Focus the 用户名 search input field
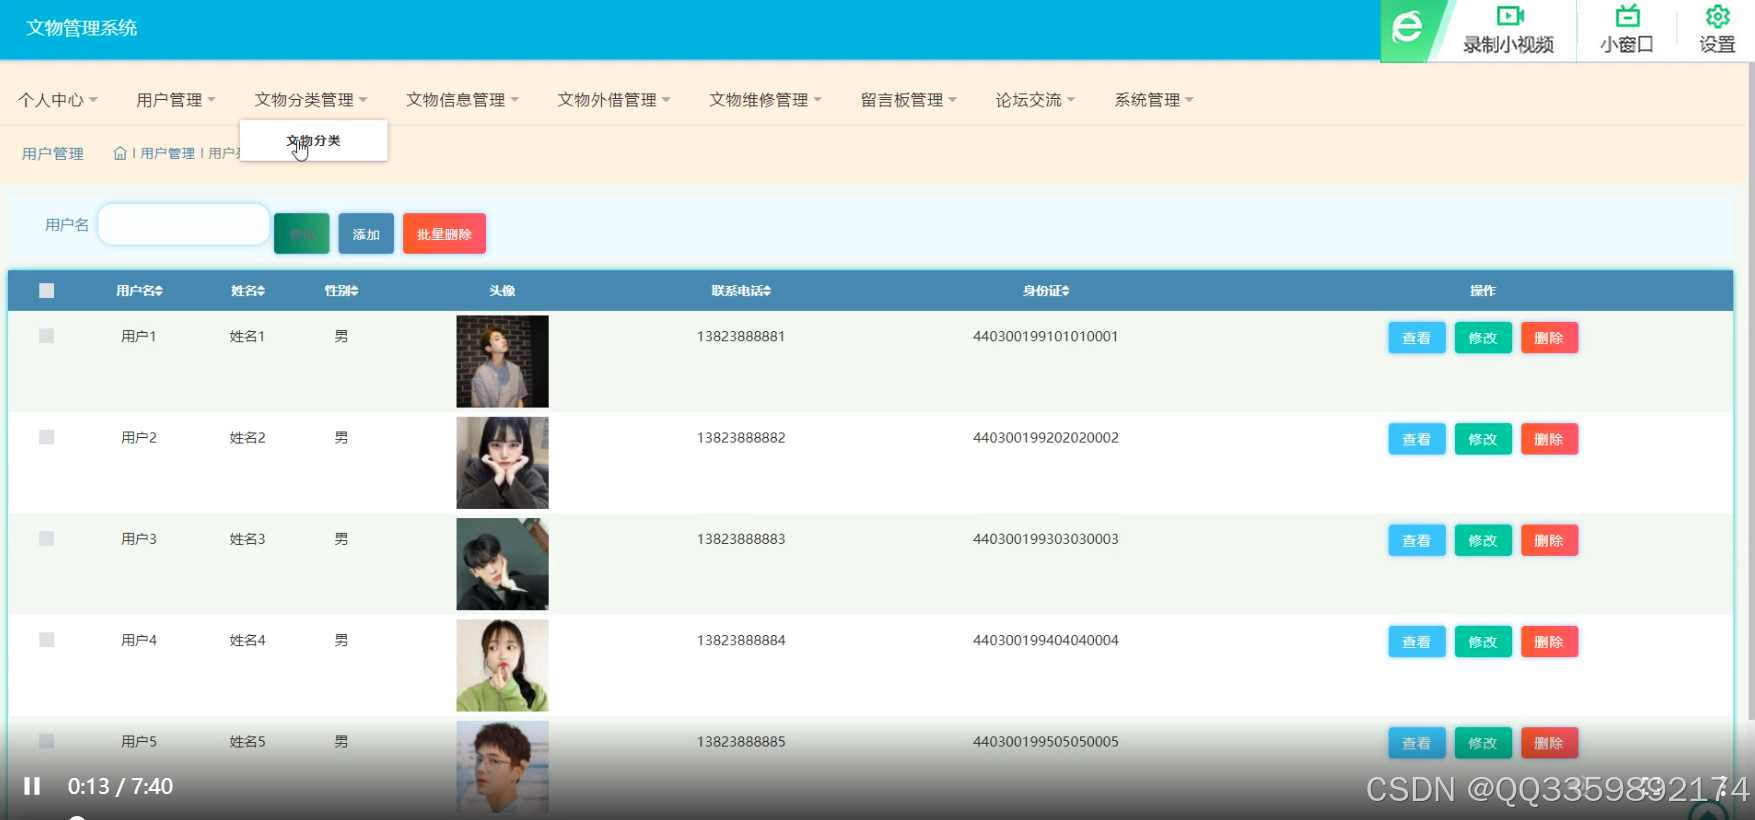The height and width of the screenshot is (820, 1755). [184, 225]
